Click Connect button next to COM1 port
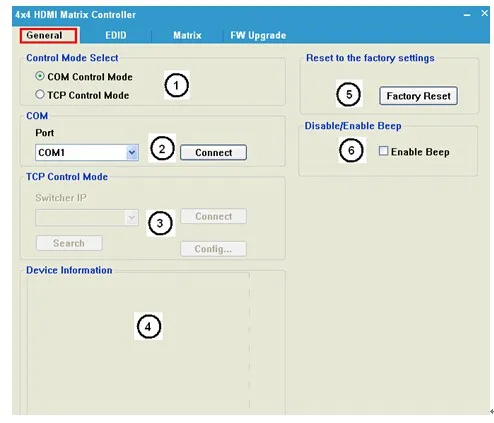Screen dimensions: 494x423 (213, 153)
